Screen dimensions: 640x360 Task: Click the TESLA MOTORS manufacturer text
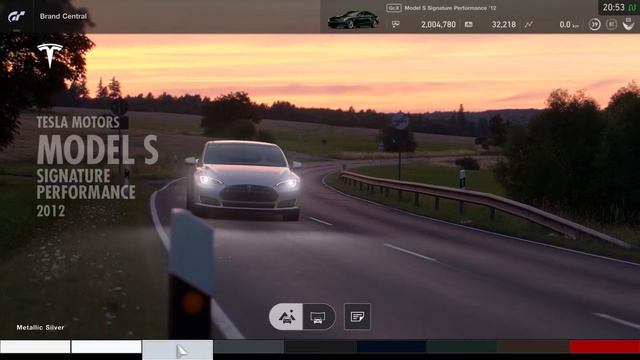[x=78, y=122]
